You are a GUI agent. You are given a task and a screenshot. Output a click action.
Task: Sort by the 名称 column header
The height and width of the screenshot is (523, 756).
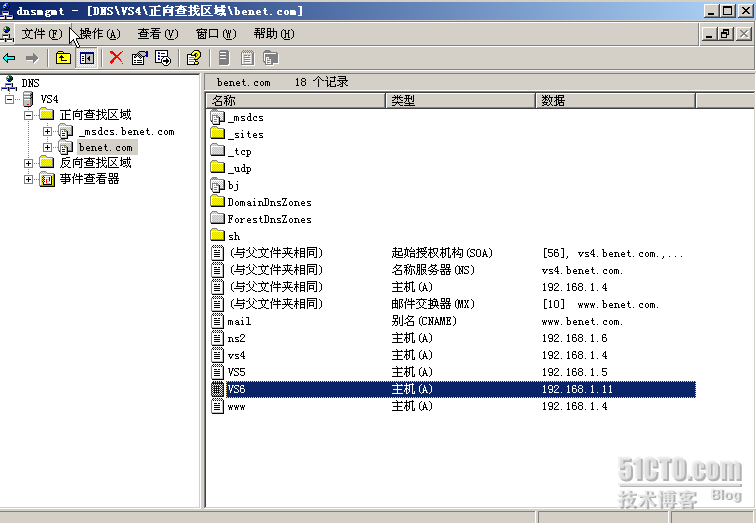[296, 101]
